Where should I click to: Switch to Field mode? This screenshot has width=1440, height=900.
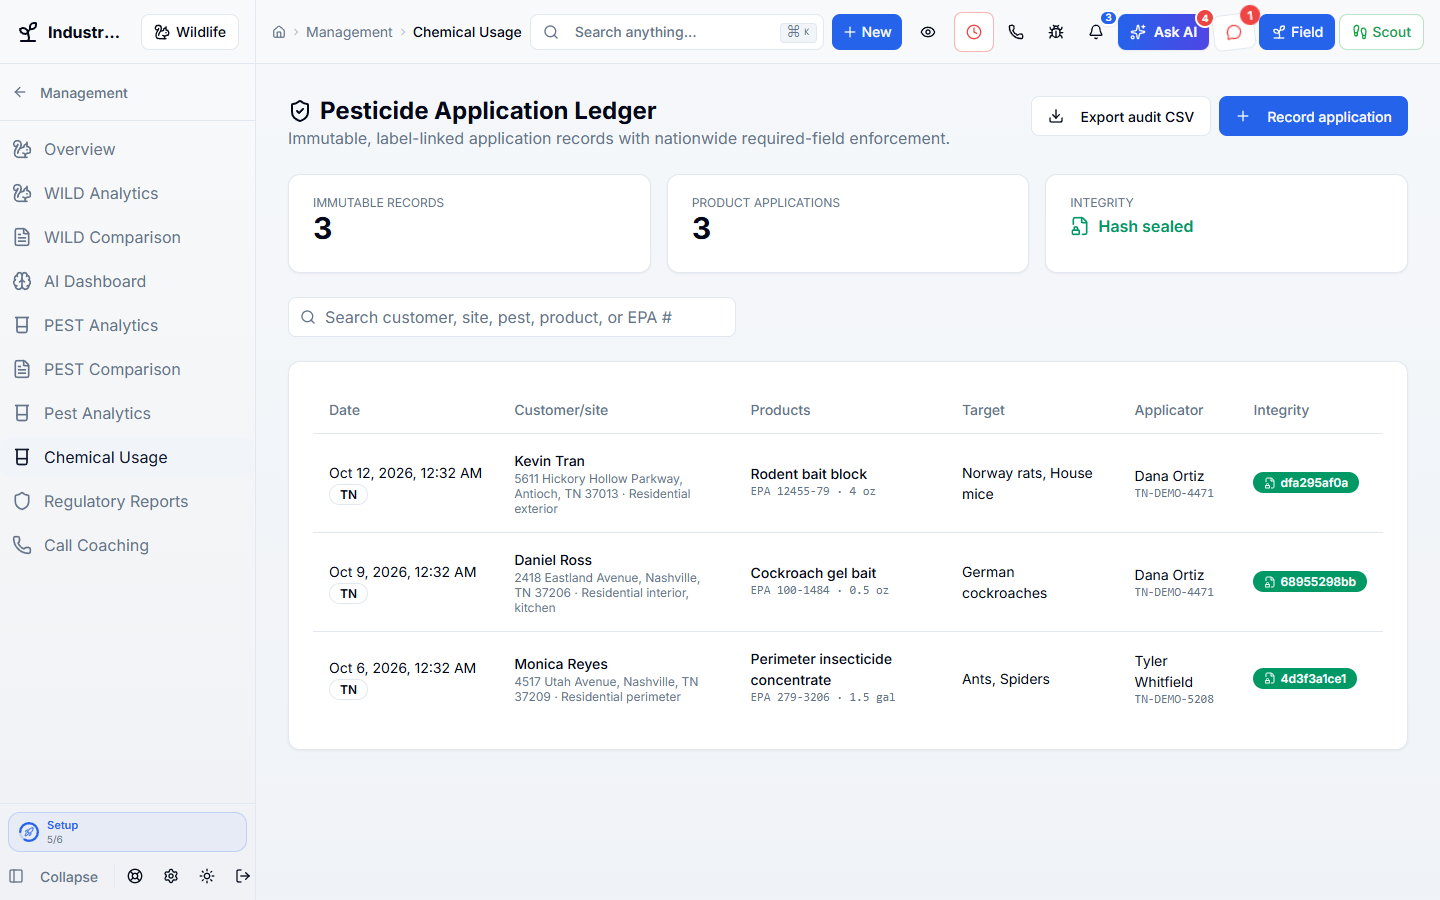(1297, 32)
